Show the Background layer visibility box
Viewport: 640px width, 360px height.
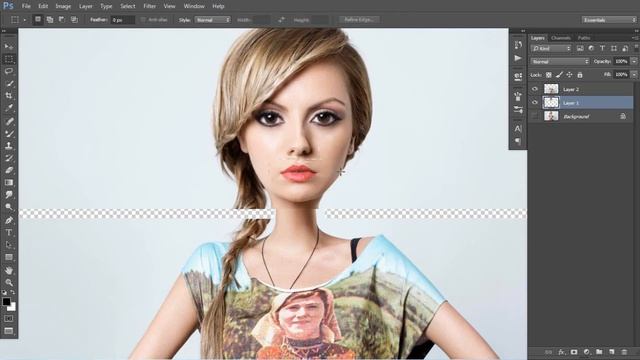535,116
